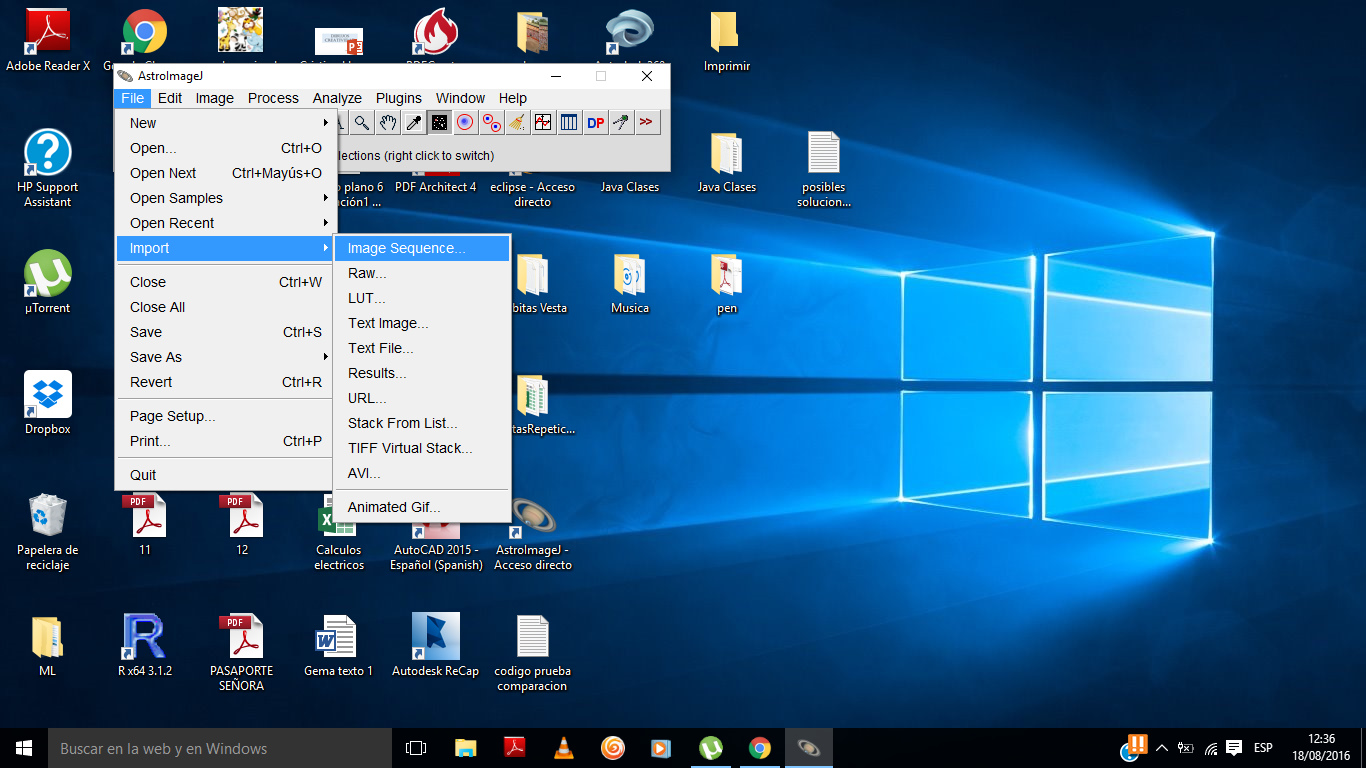Click Quit in the File menu

click(143, 475)
